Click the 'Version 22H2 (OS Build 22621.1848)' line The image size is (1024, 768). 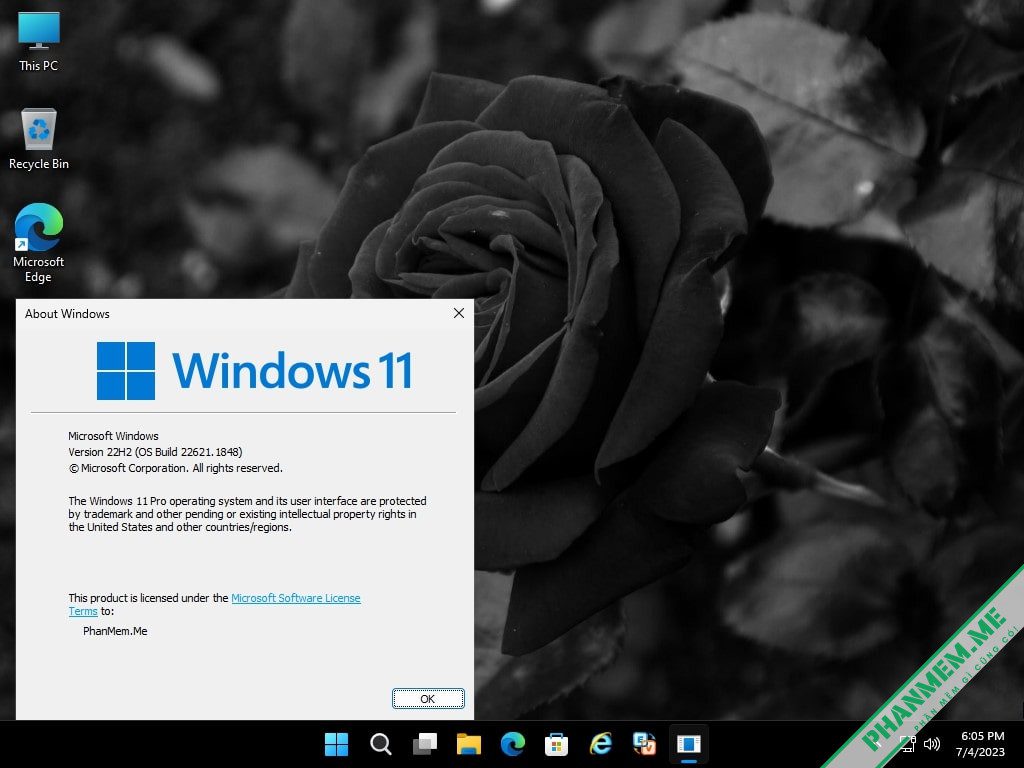pos(155,452)
